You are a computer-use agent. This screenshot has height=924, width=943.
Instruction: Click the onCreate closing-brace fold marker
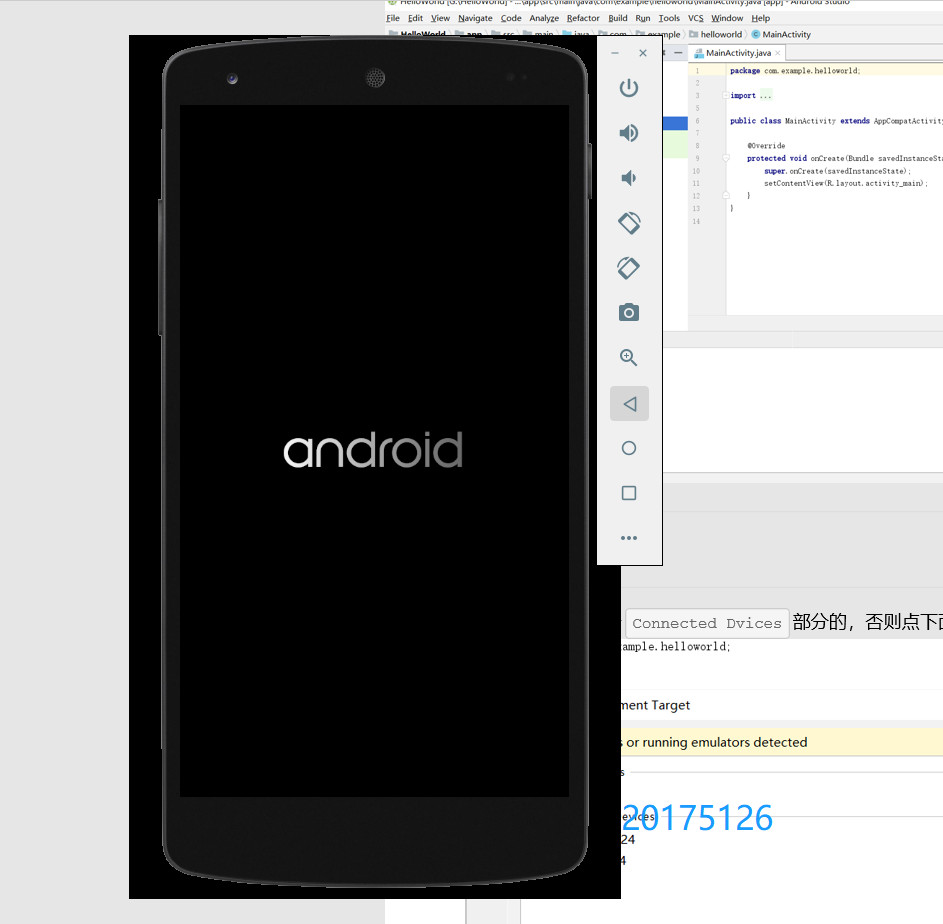coord(726,195)
